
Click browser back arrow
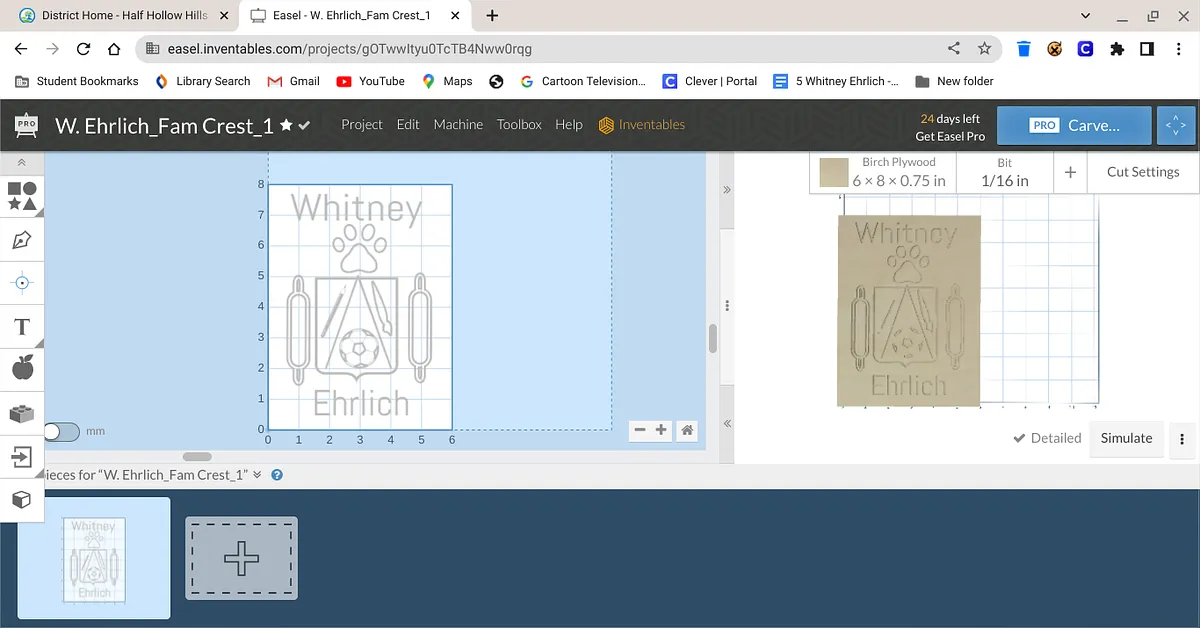click(21, 49)
